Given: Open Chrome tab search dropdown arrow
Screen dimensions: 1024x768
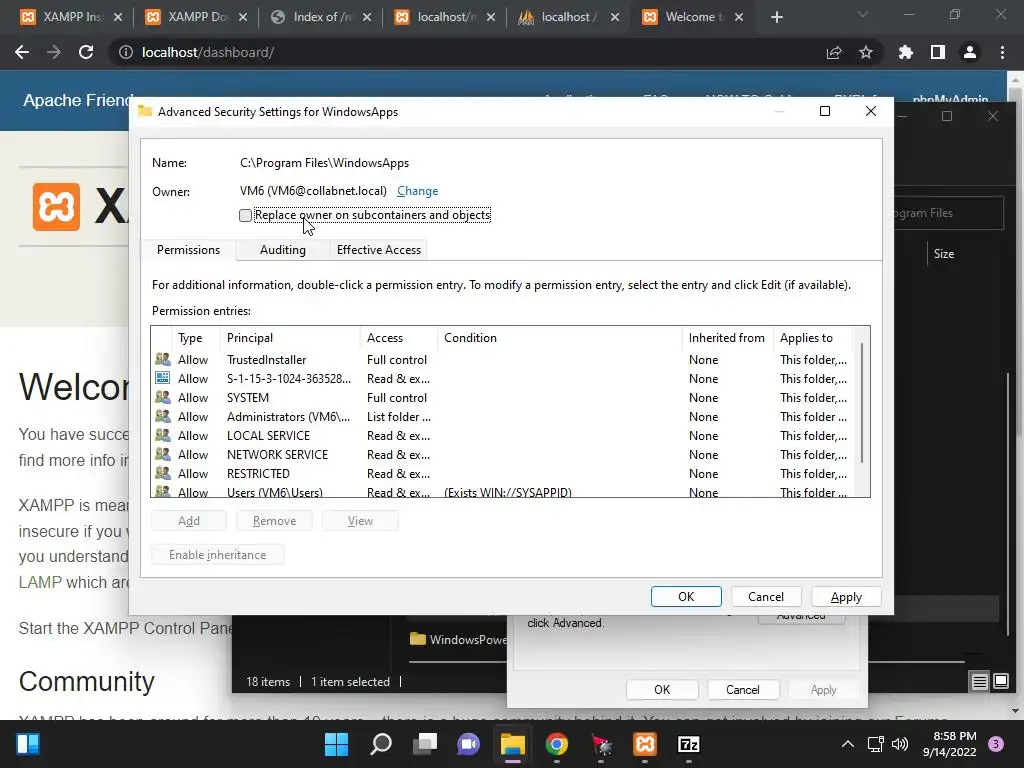Looking at the screenshot, I should [x=863, y=14].
